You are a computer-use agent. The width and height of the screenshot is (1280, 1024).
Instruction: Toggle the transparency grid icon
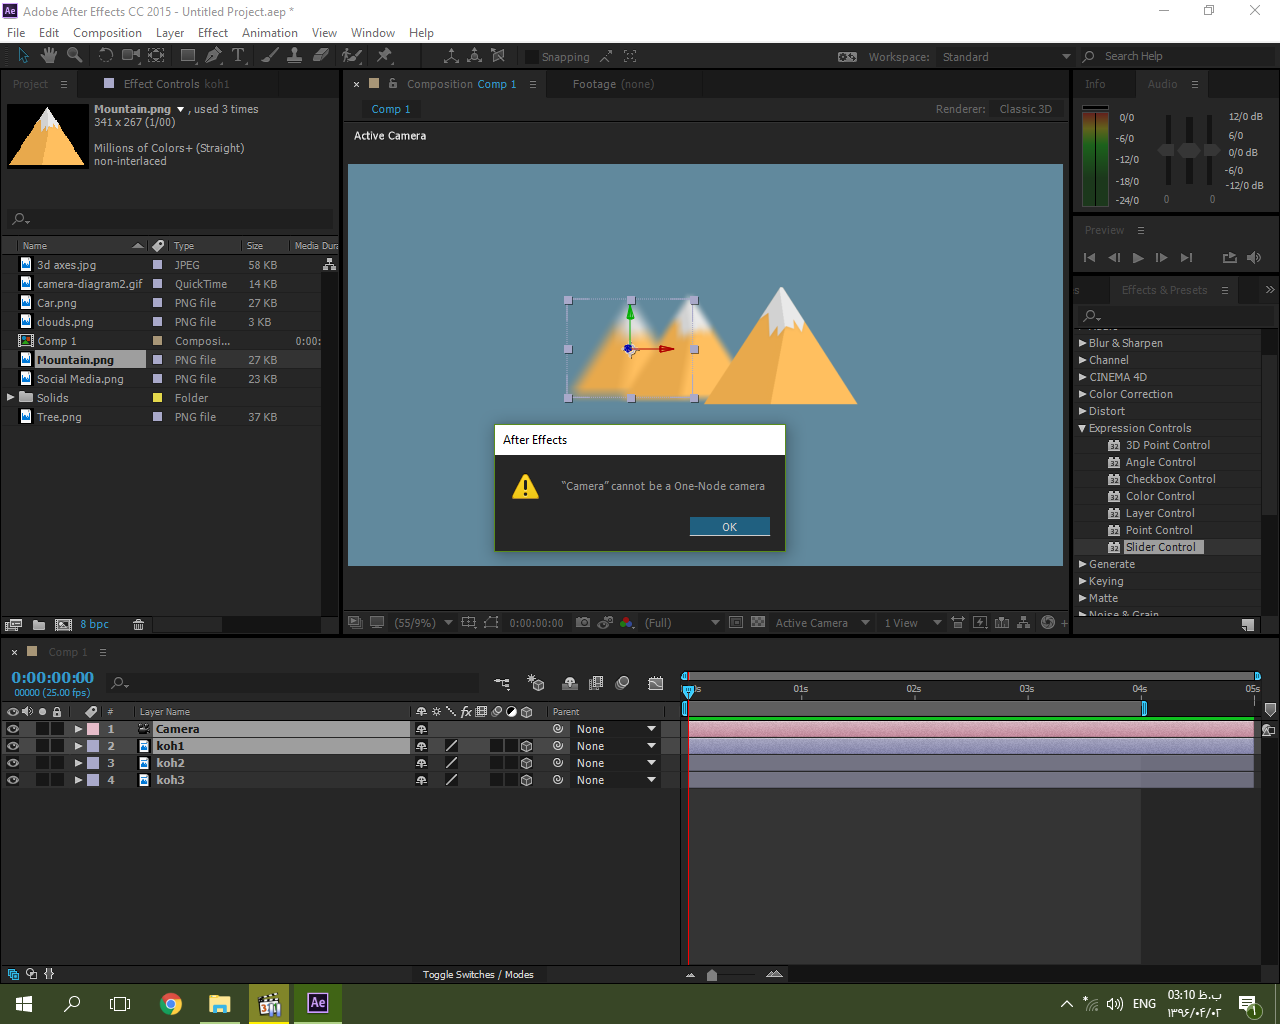[758, 622]
